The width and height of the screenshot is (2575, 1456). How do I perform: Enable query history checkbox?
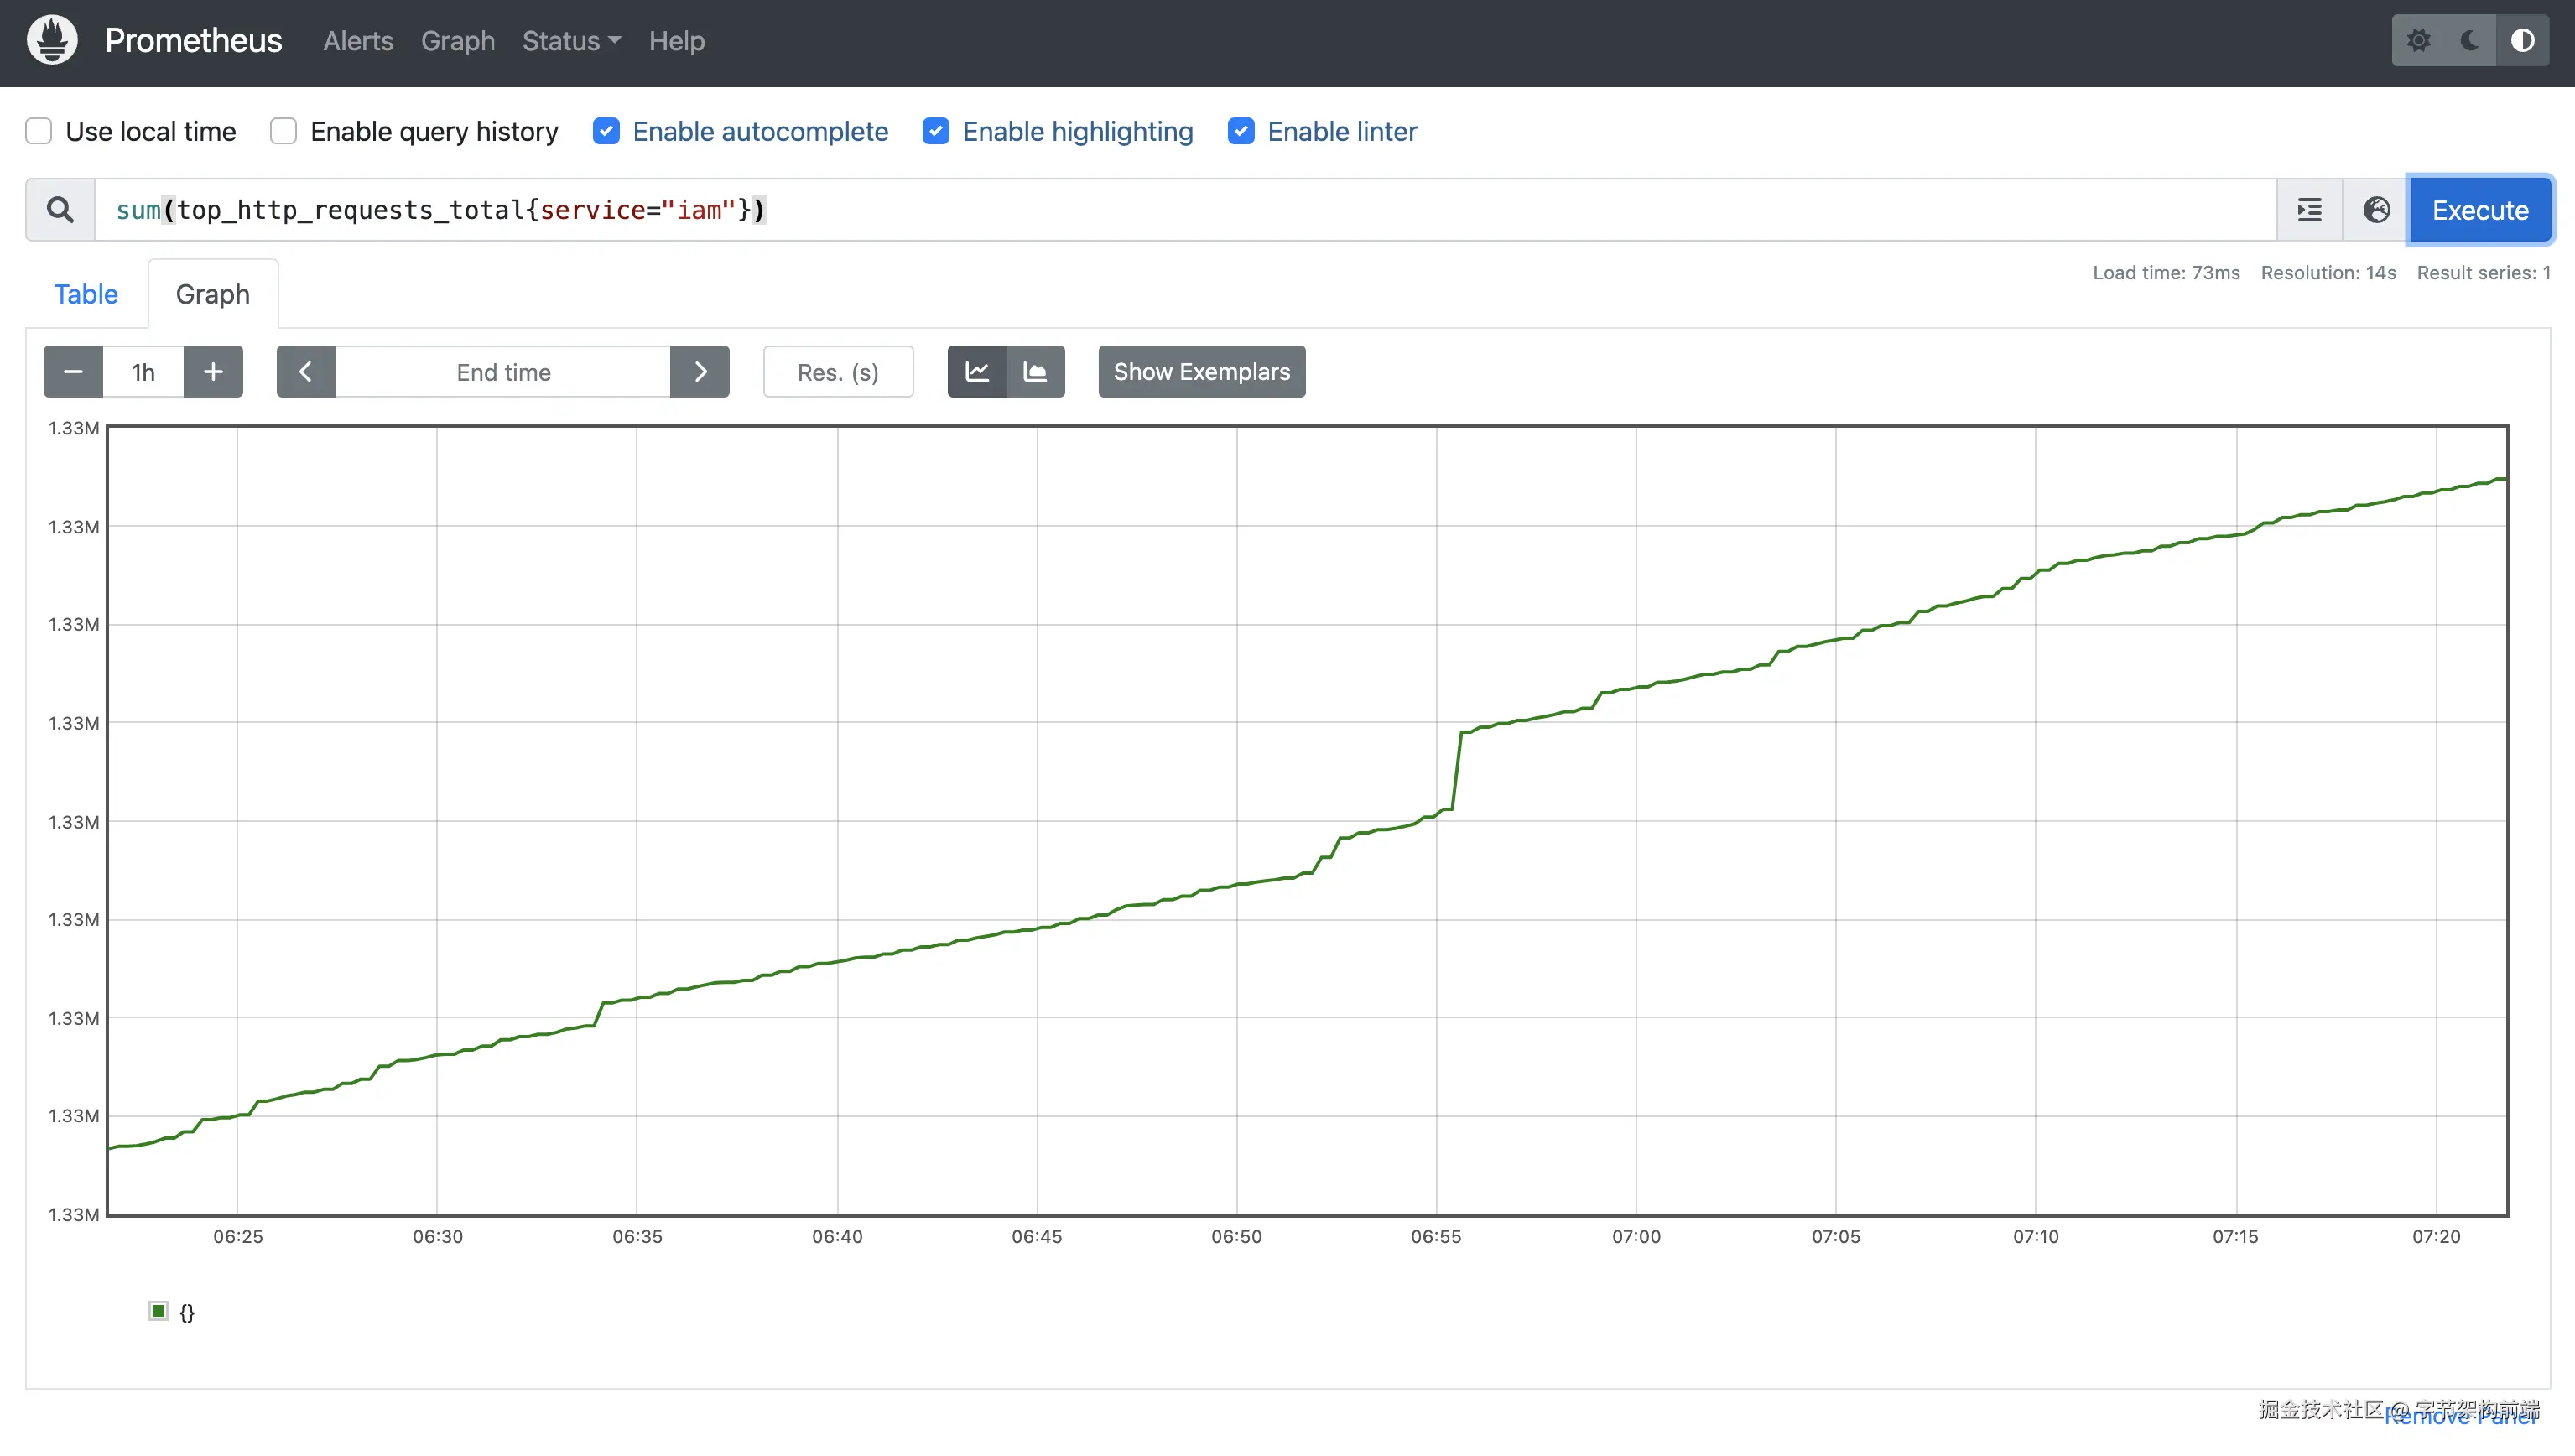283,131
